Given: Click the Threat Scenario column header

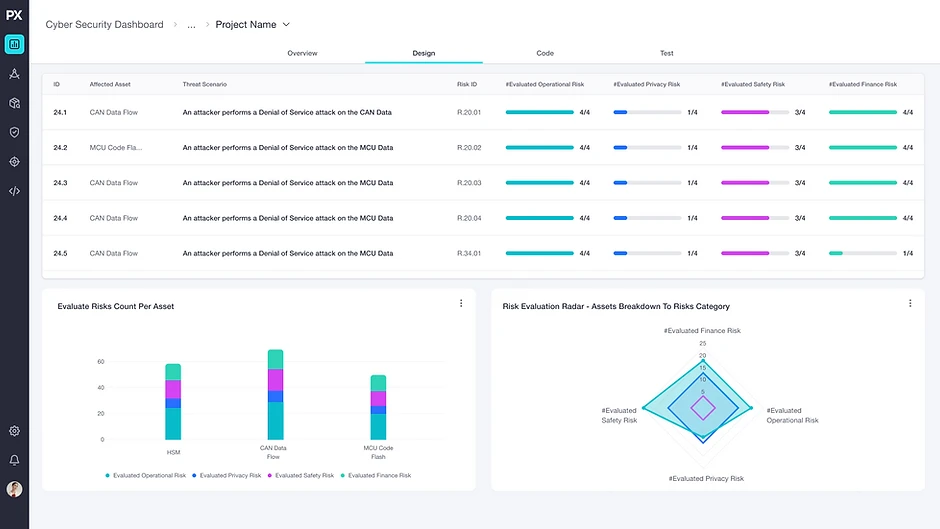Looking at the screenshot, I should point(204,85).
